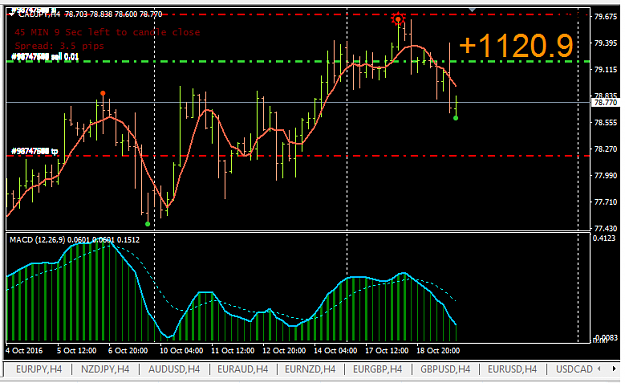
Task: Click the 12 Oct 20:00 time axis label
Action: (x=284, y=351)
